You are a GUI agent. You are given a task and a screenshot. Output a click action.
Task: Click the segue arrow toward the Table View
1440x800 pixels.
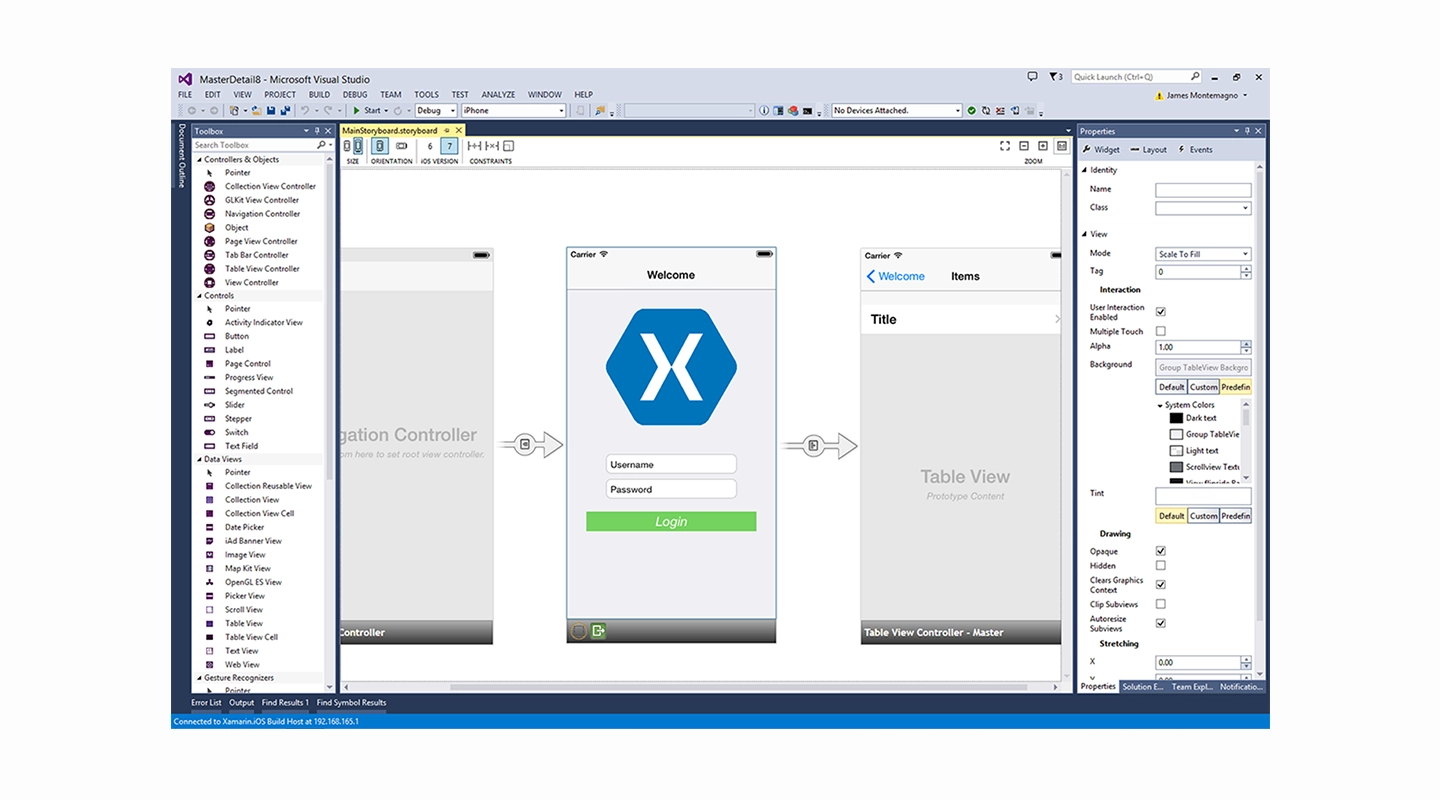[x=819, y=445]
